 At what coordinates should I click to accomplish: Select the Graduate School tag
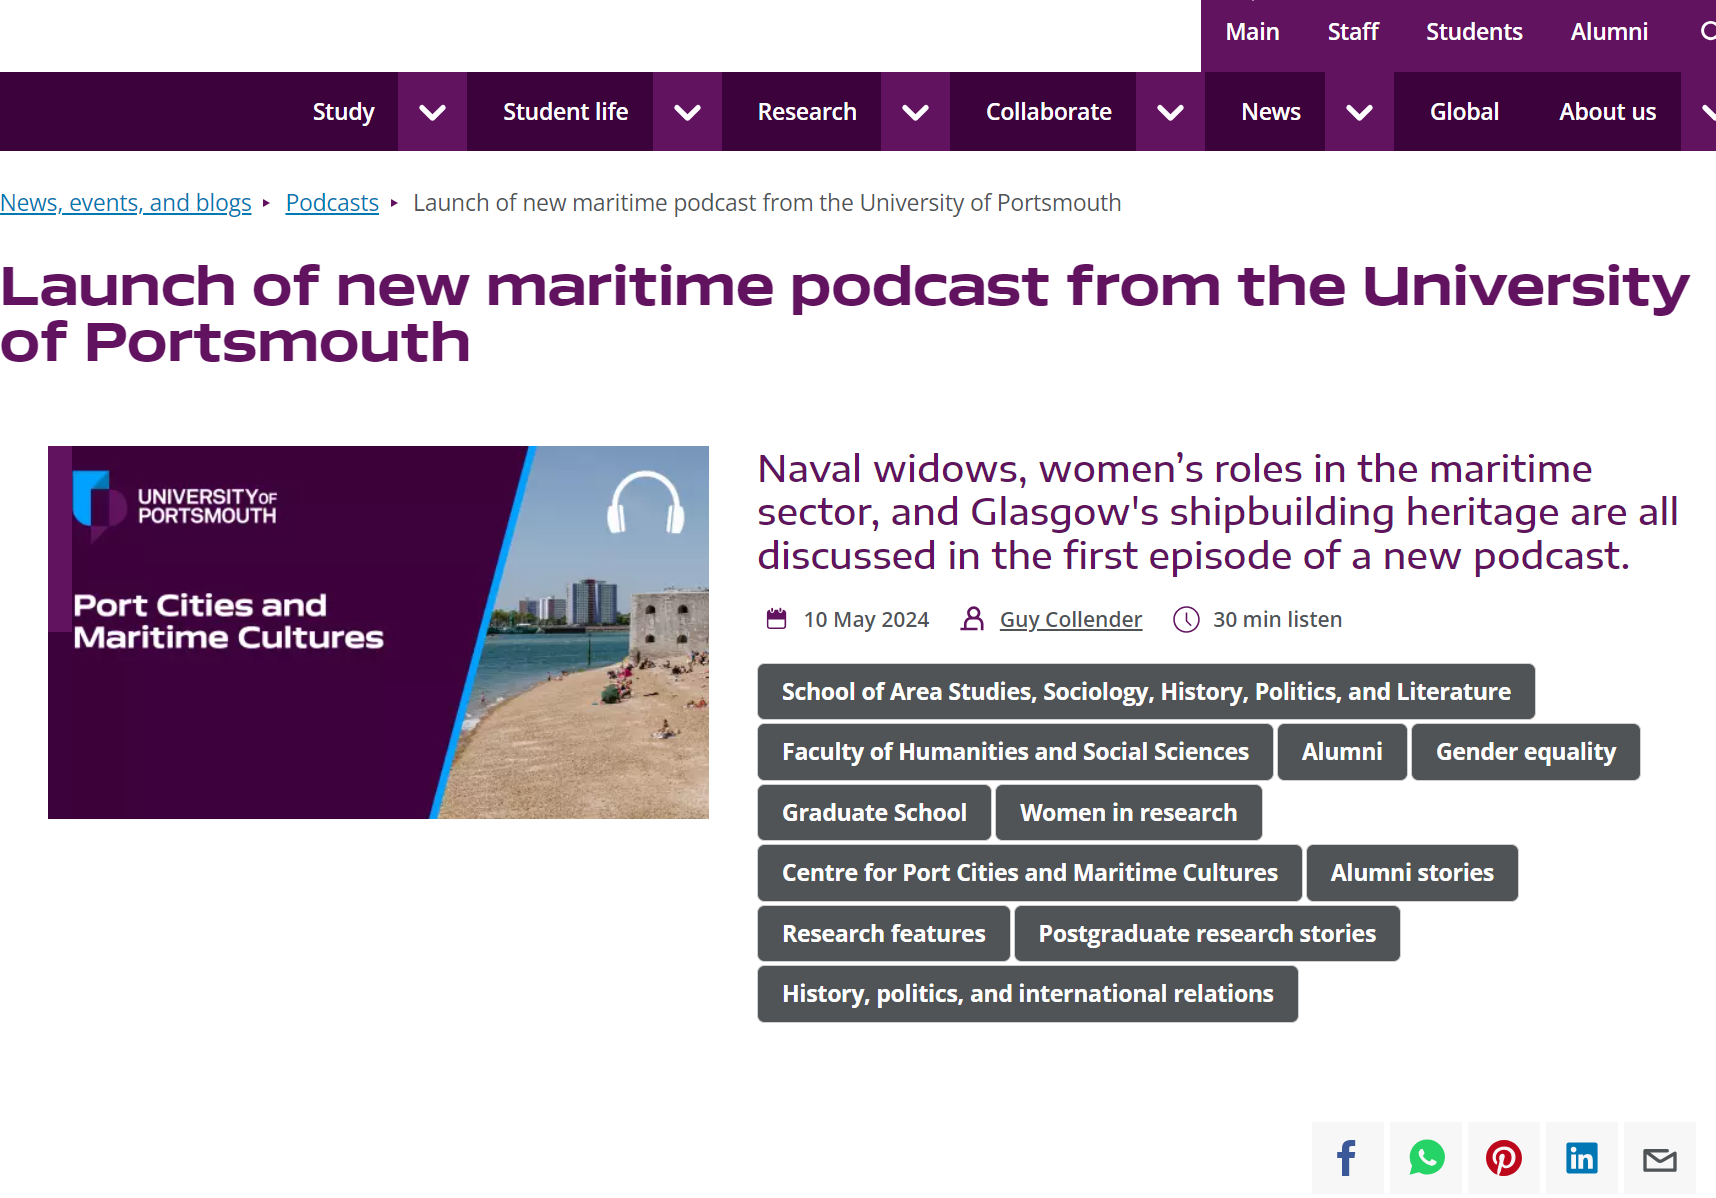[874, 813]
